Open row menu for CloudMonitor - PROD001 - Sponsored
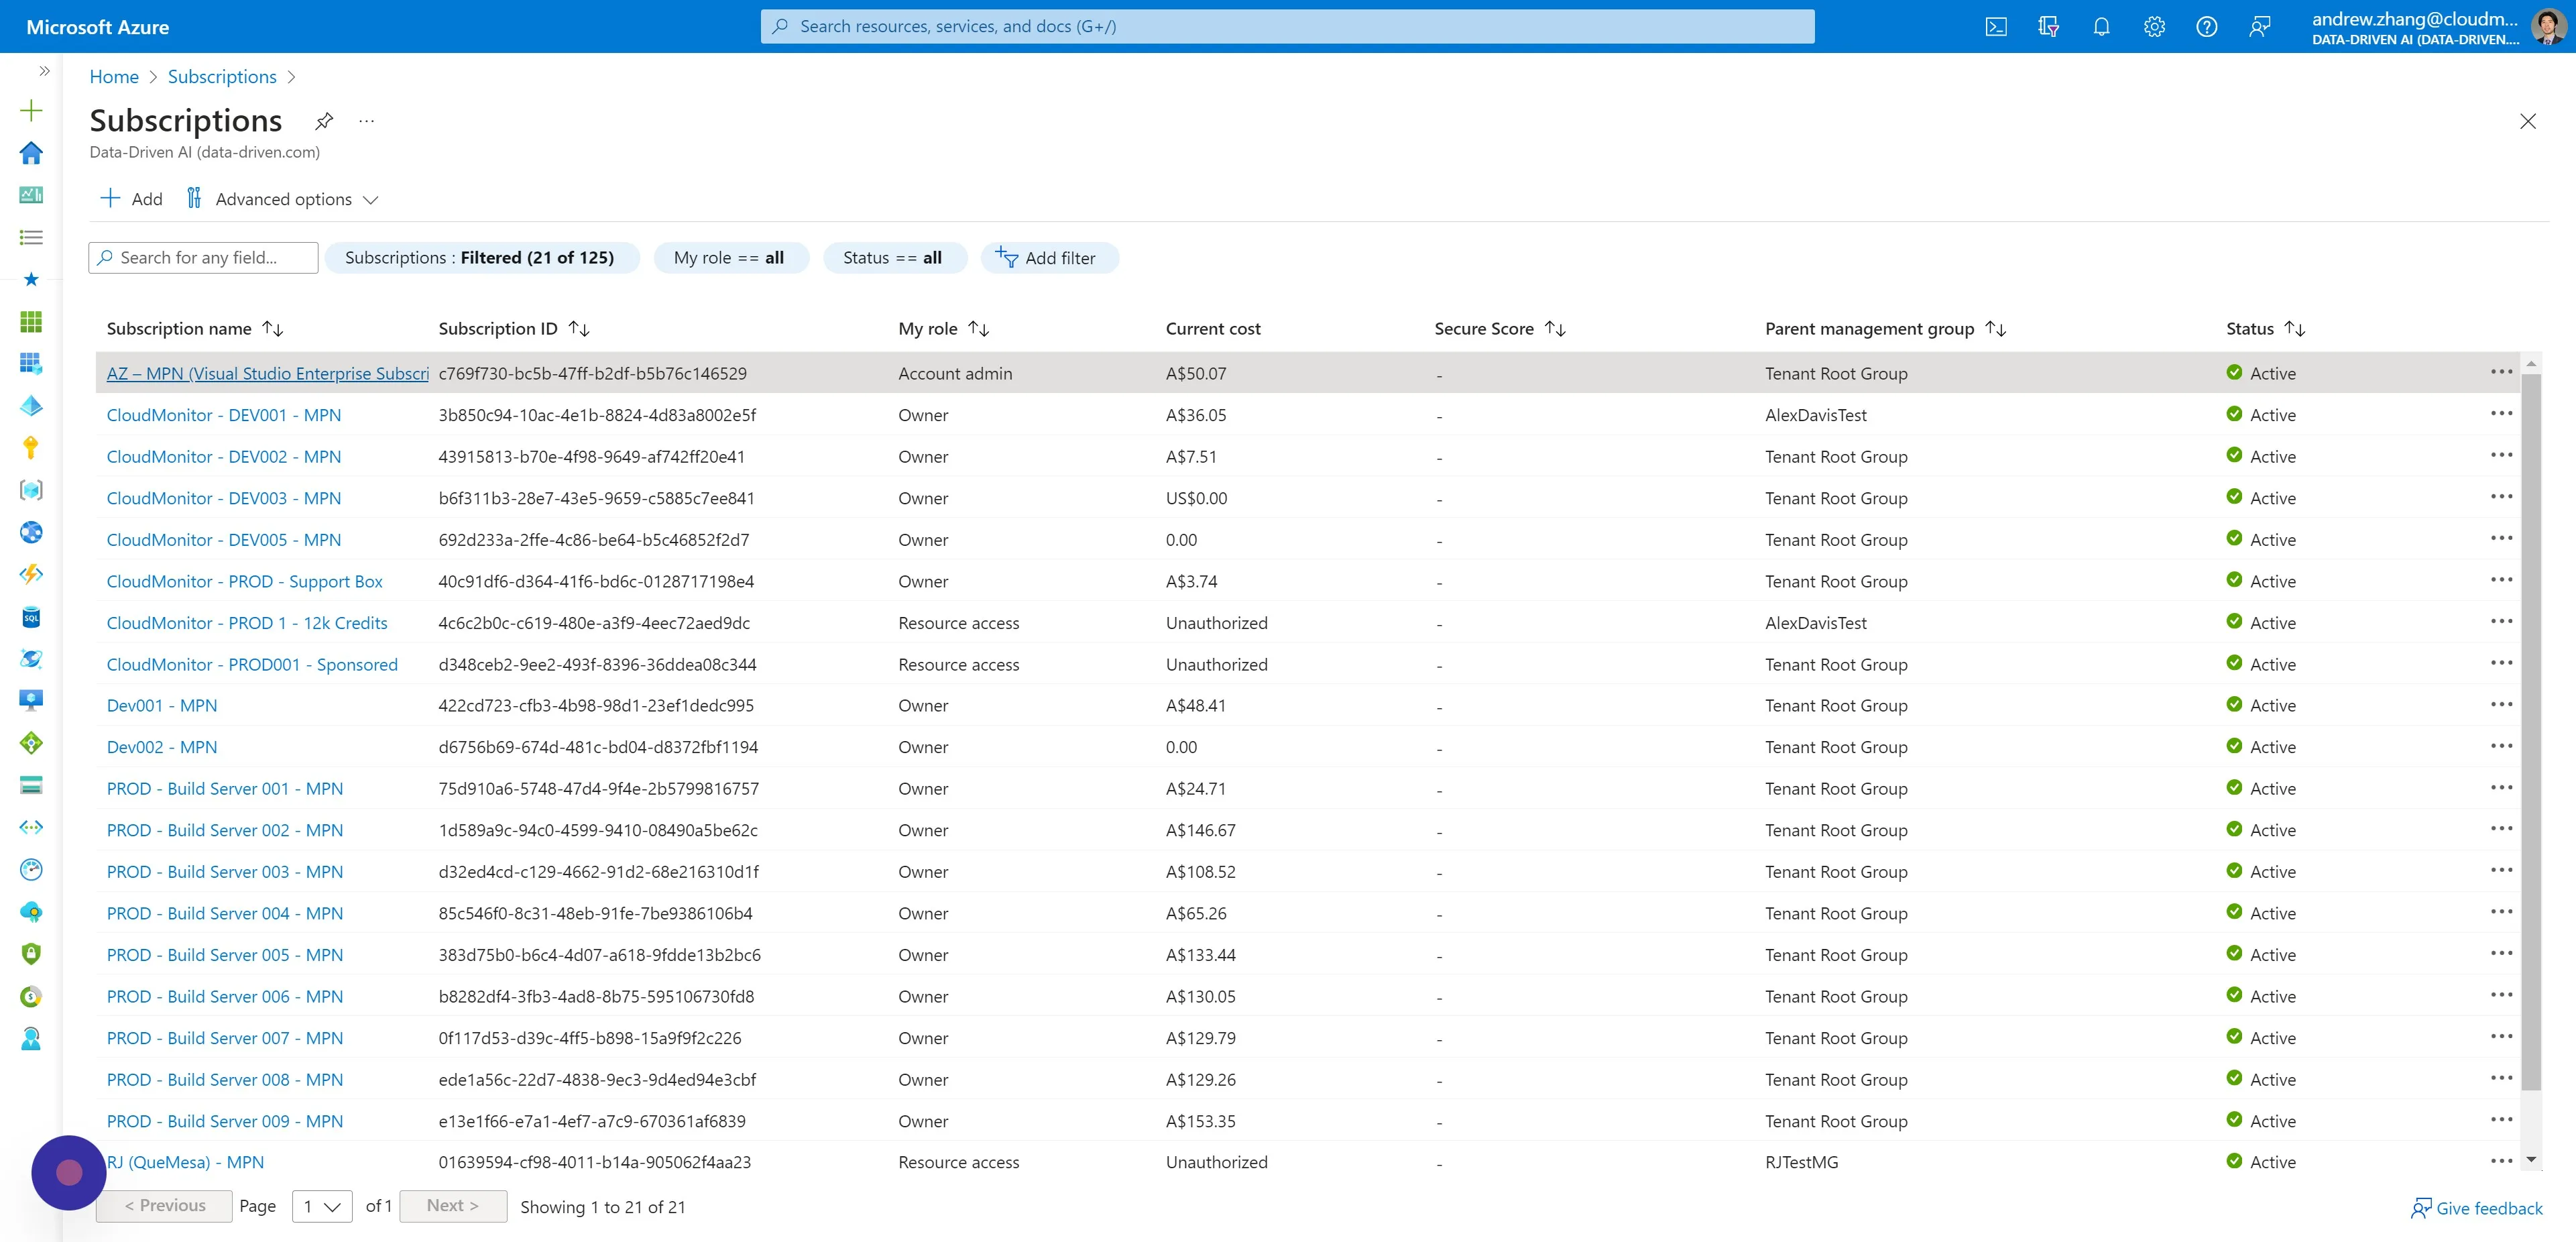 pos(2501,663)
